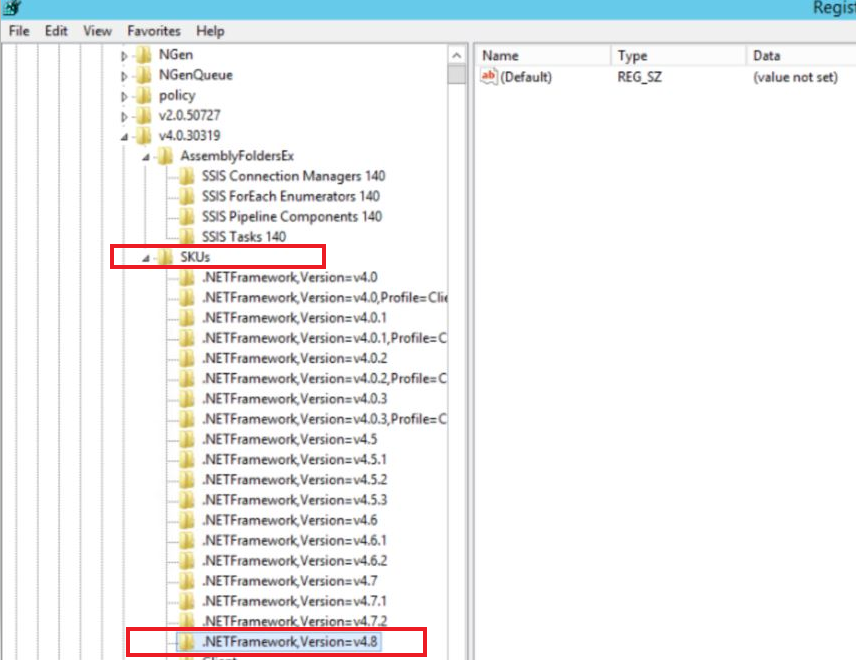Click the folder icon beside AssemblyFoldersEx
The image size is (856, 660).
pyautogui.click(x=165, y=157)
